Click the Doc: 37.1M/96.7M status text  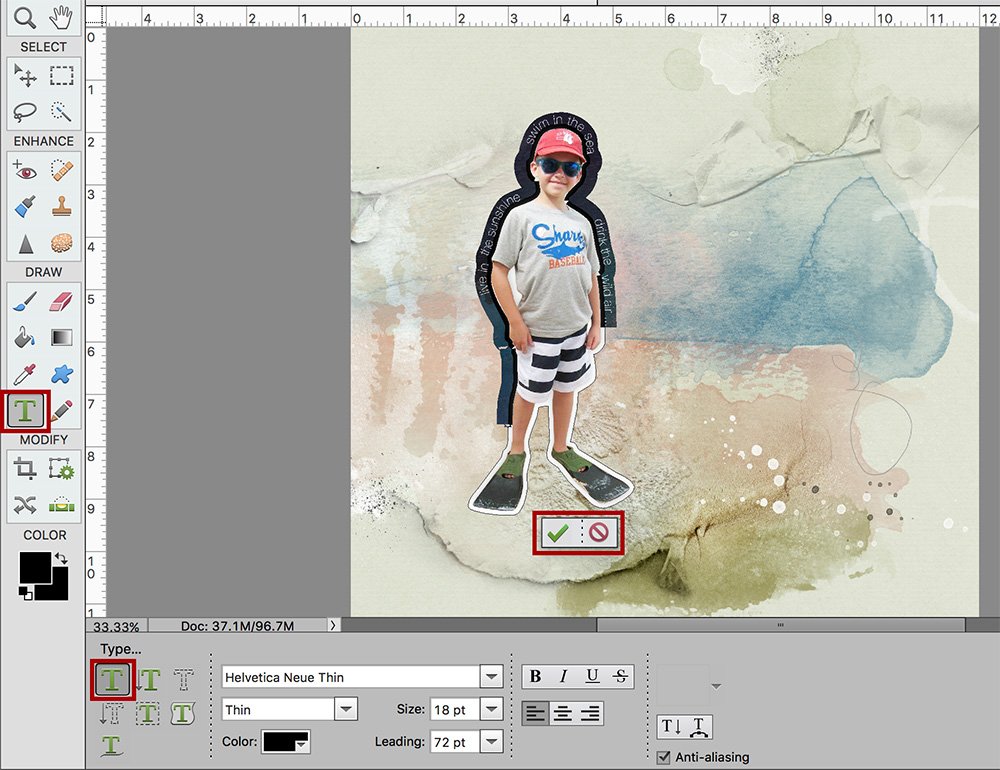pyautogui.click(x=237, y=626)
